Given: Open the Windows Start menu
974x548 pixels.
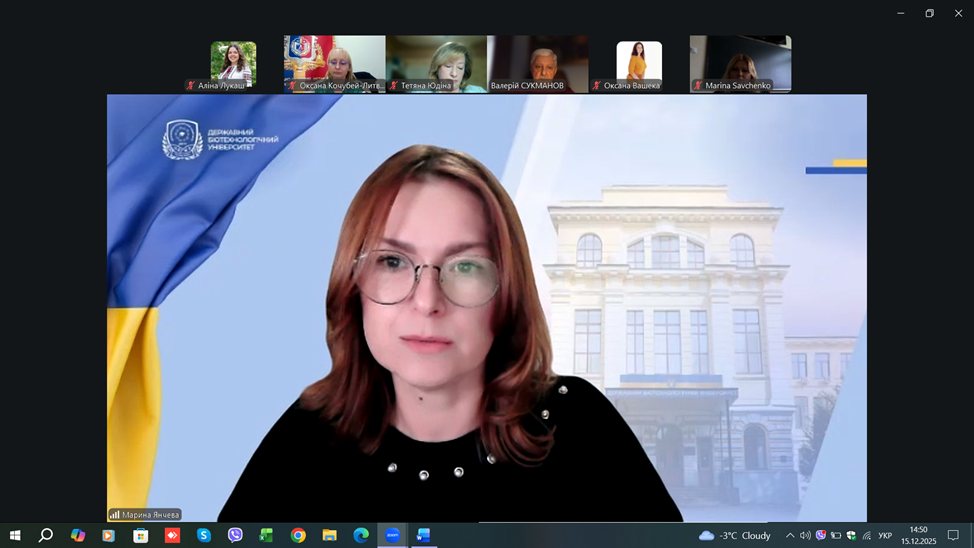Looking at the screenshot, I should point(15,535).
